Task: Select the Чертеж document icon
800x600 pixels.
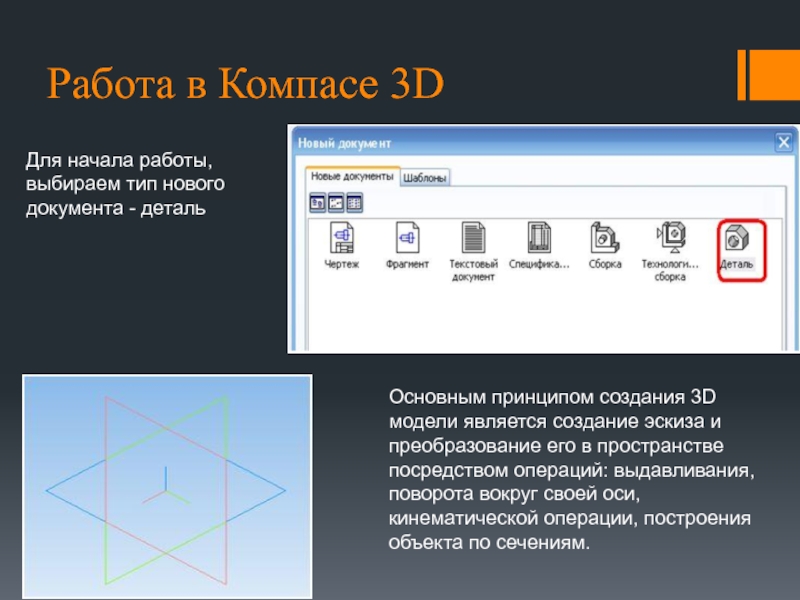Action: pos(341,237)
